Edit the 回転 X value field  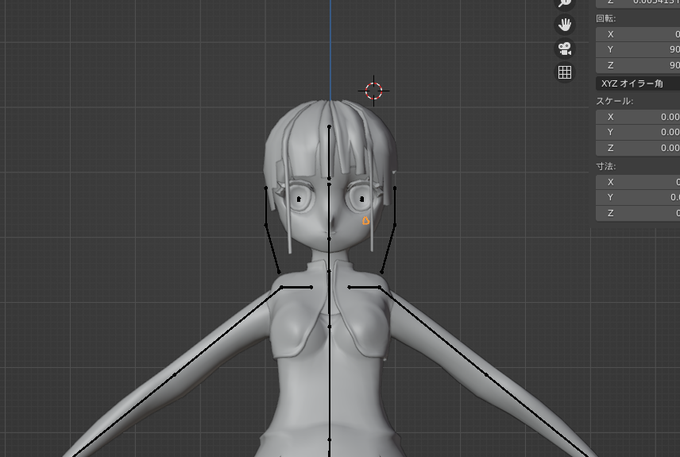(x=638, y=34)
